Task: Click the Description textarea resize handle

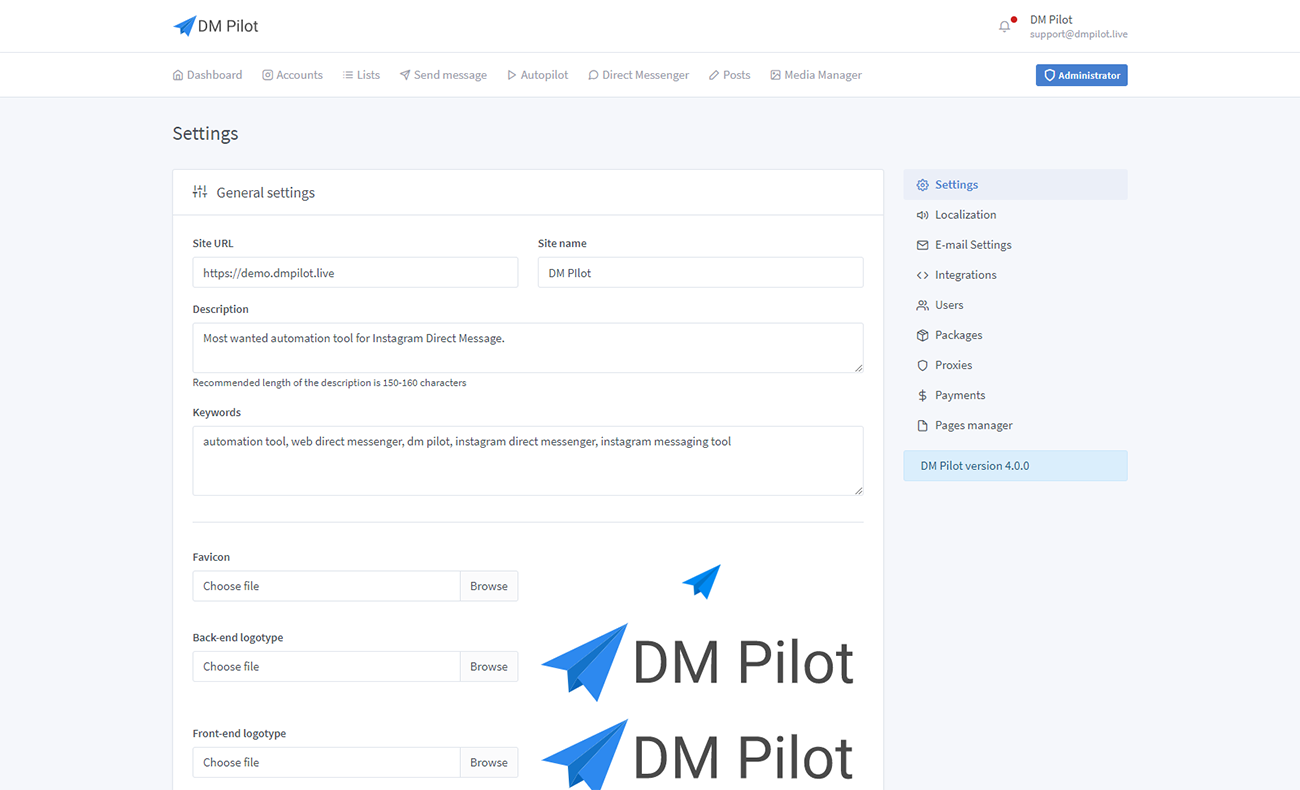Action: pos(857,367)
